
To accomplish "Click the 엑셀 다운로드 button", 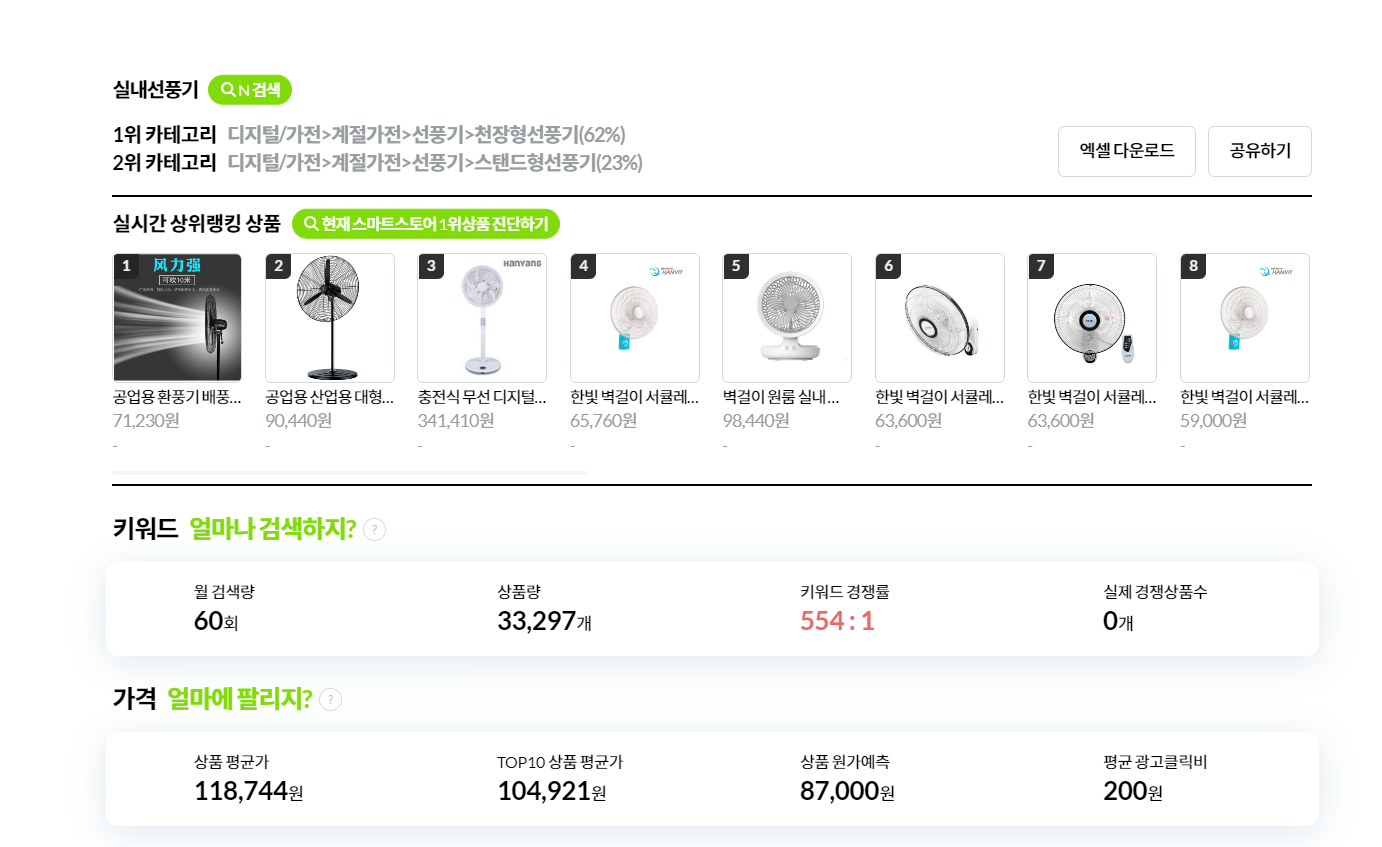I will [1127, 152].
